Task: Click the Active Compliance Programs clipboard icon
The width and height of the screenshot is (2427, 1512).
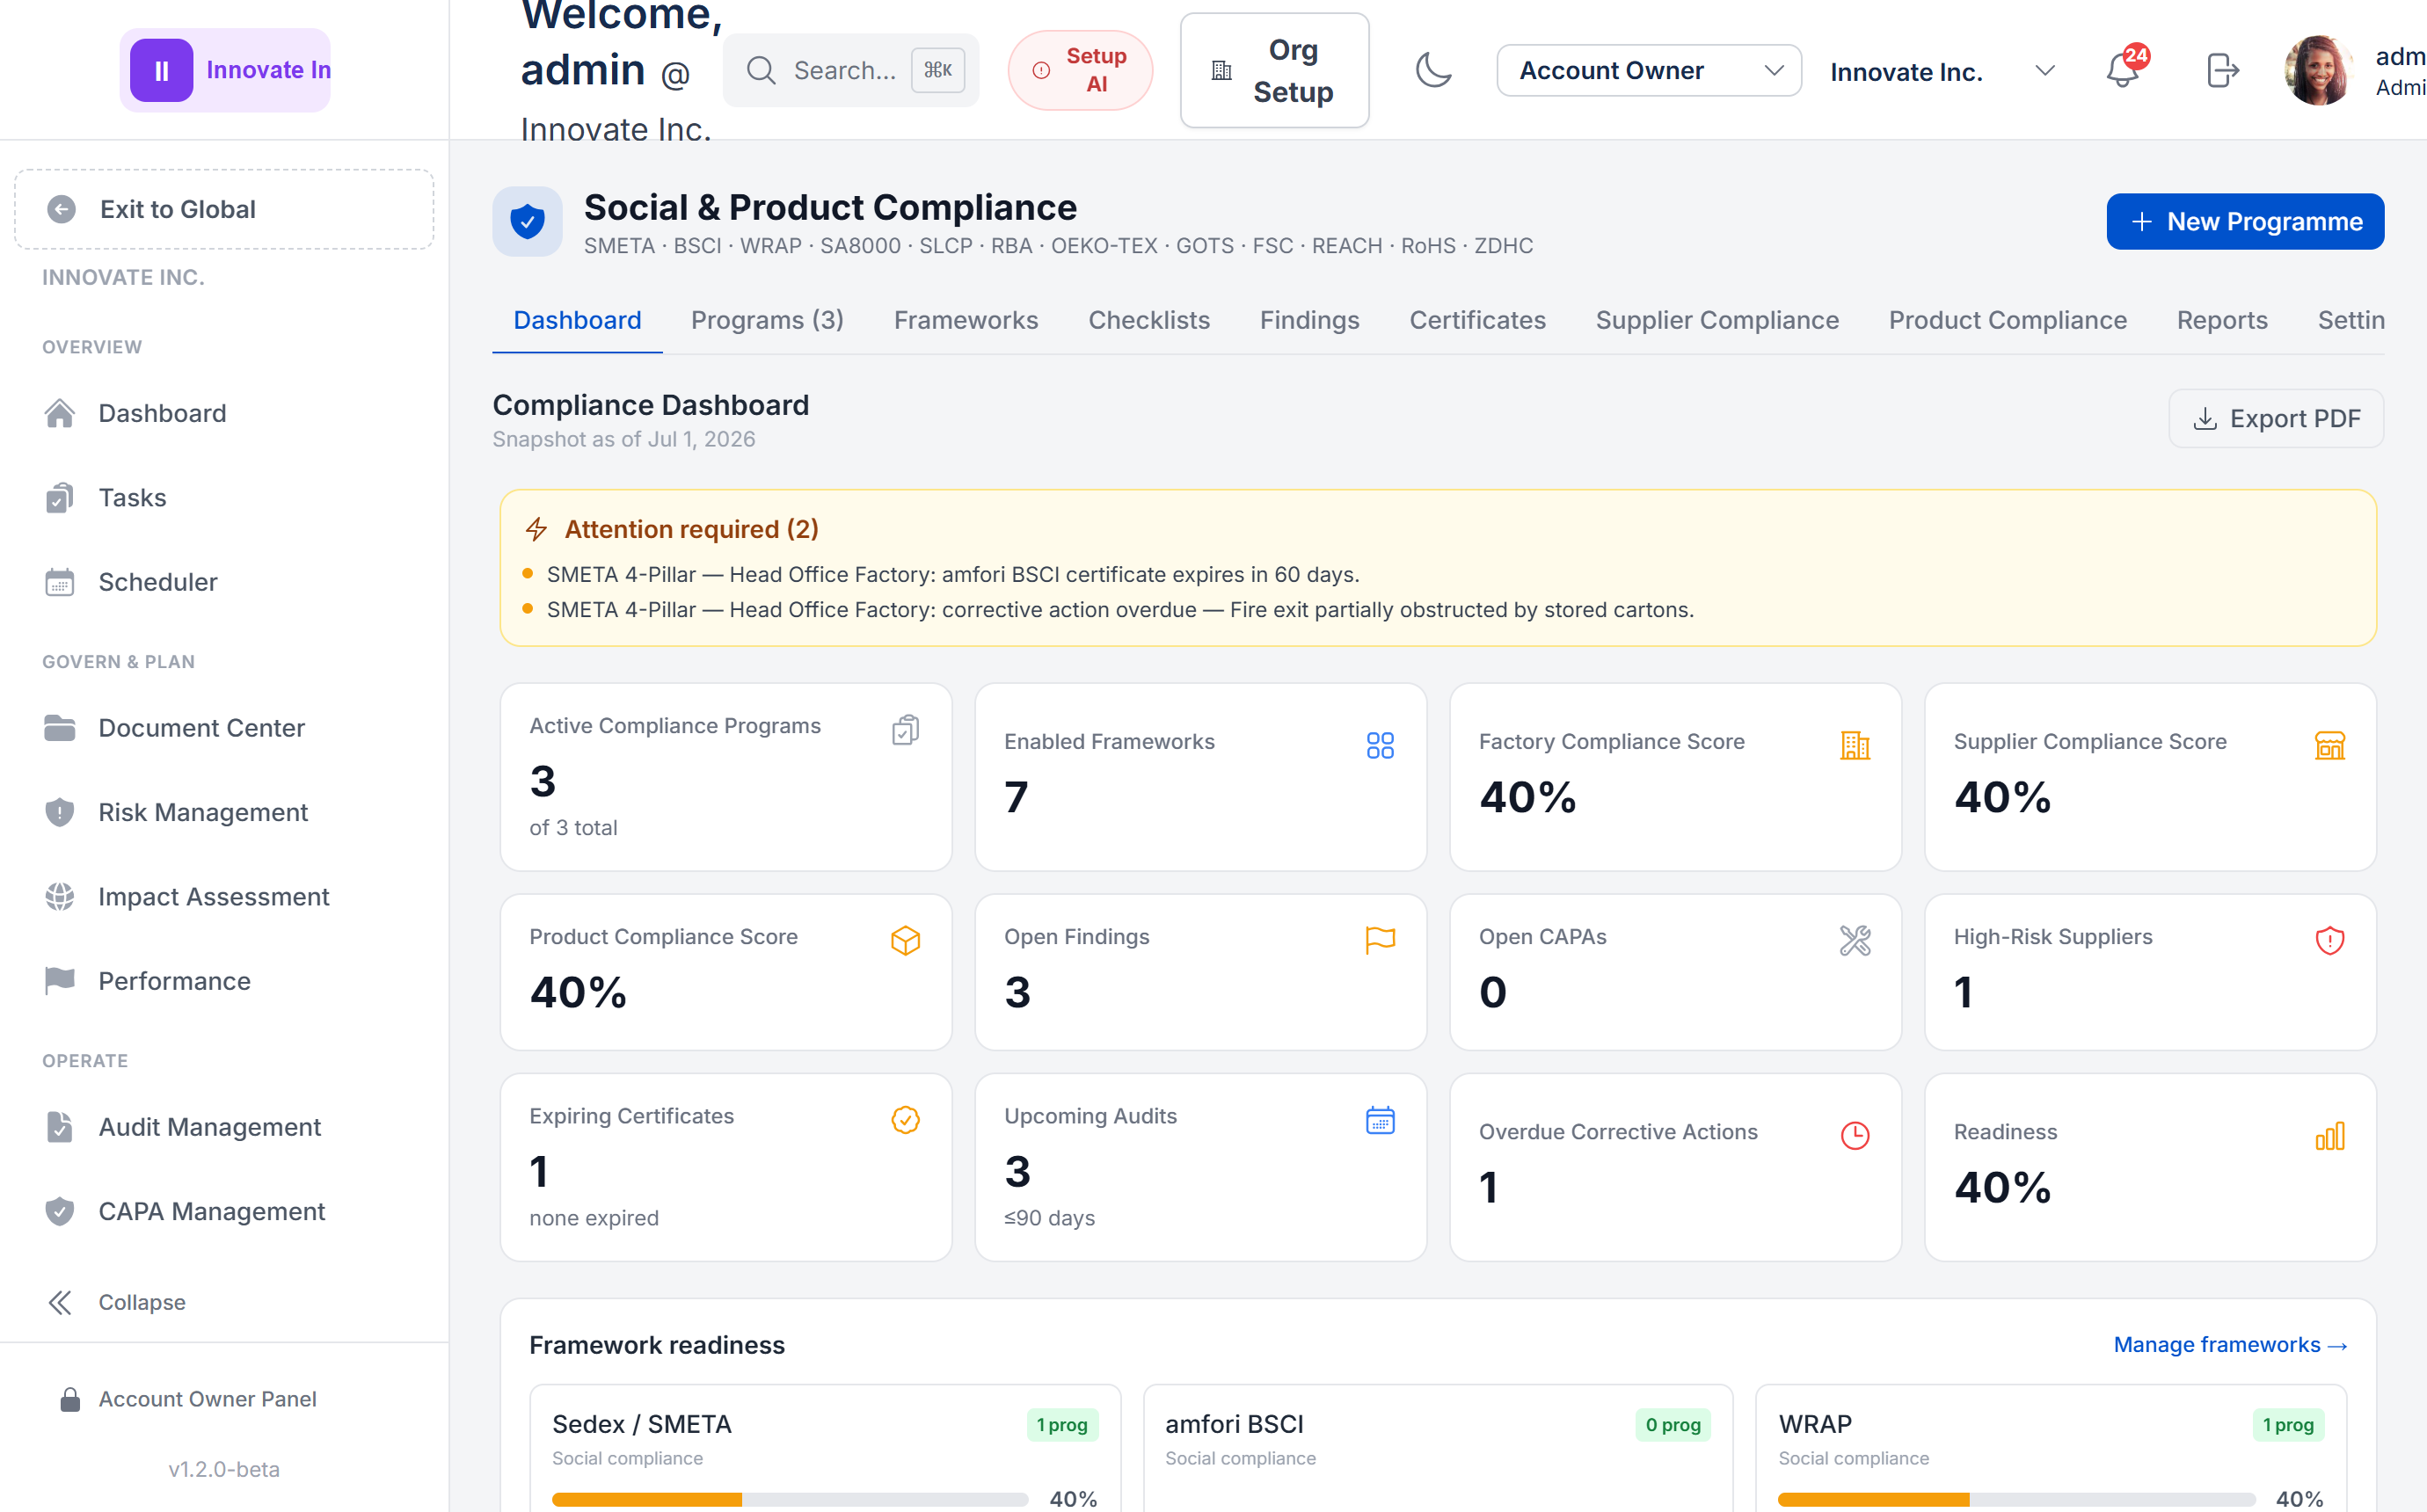Action: 905,730
